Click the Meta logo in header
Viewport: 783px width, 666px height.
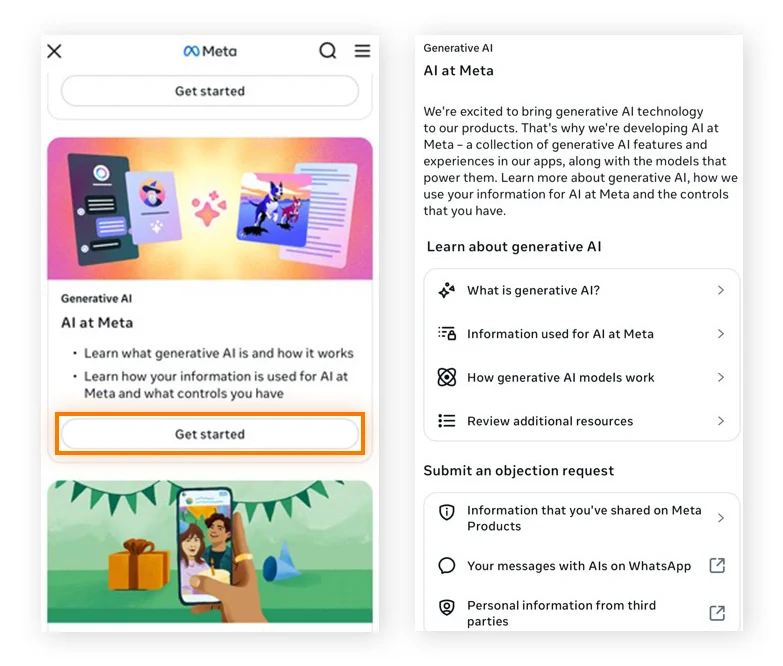(210, 51)
